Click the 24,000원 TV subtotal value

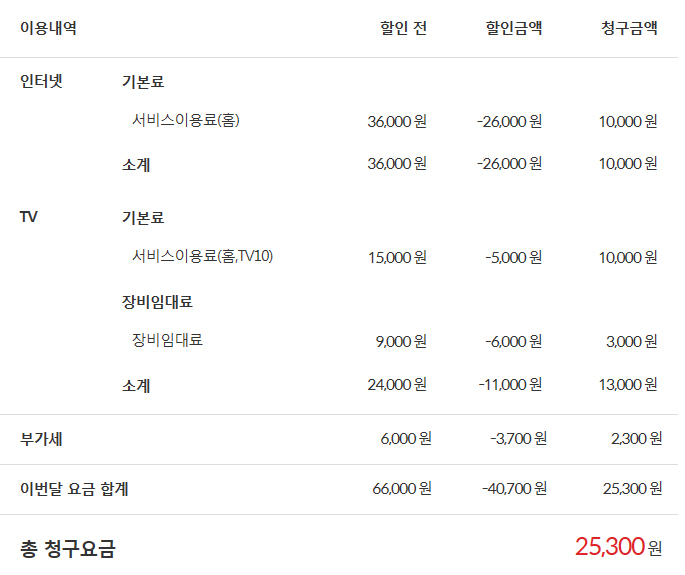pyautogui.click(x=397, y=384)
